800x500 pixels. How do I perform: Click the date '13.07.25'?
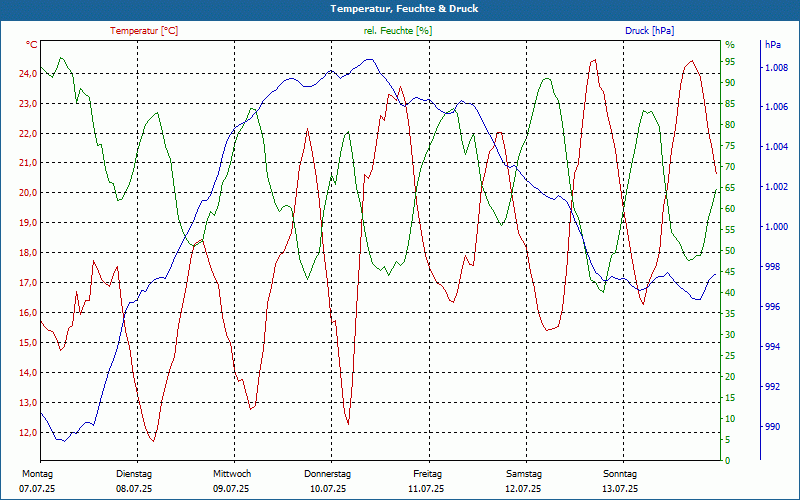pyautogui.click(x=620, y=489)
